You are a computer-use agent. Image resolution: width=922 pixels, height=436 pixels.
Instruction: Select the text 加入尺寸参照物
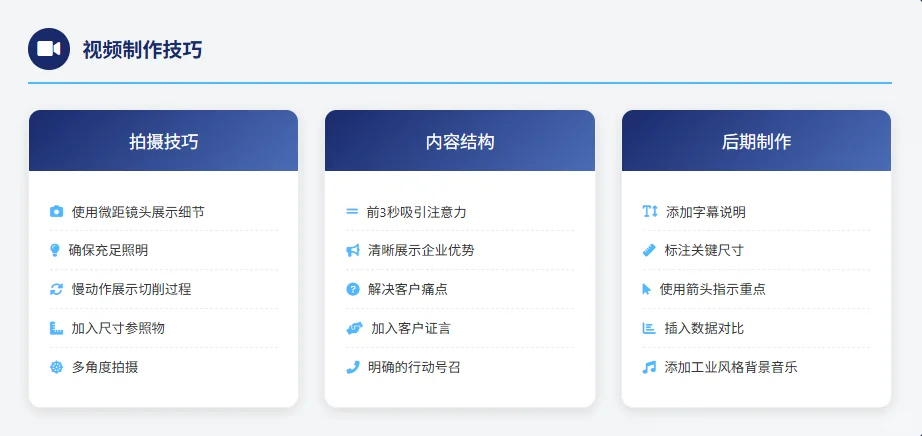point(118,328)
